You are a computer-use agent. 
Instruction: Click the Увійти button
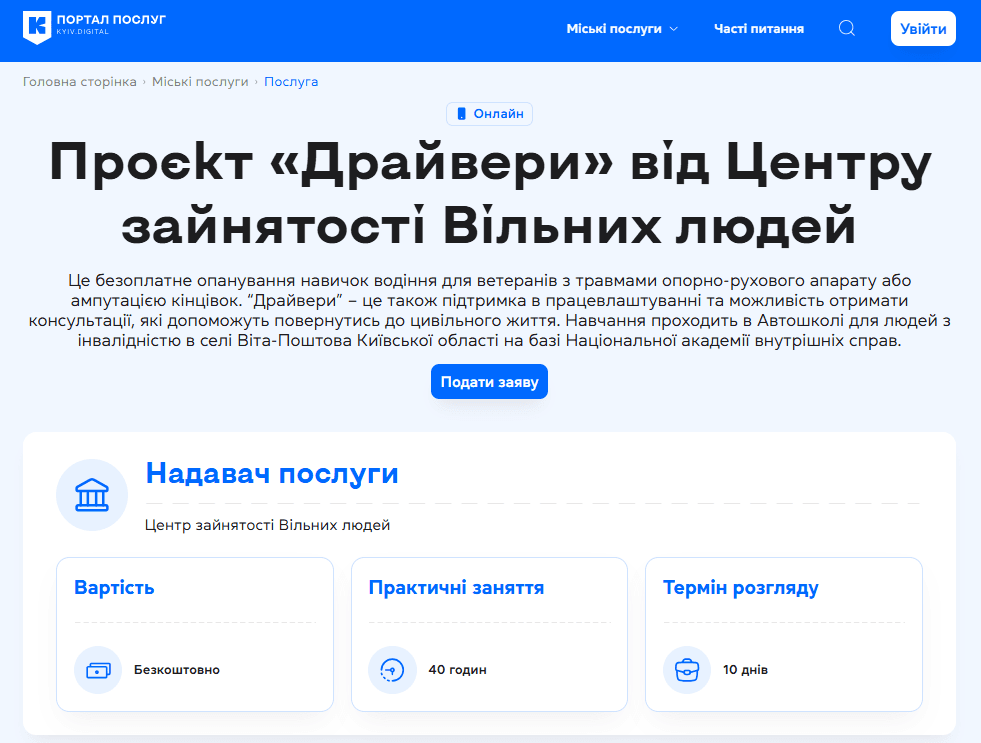point(922,28)
